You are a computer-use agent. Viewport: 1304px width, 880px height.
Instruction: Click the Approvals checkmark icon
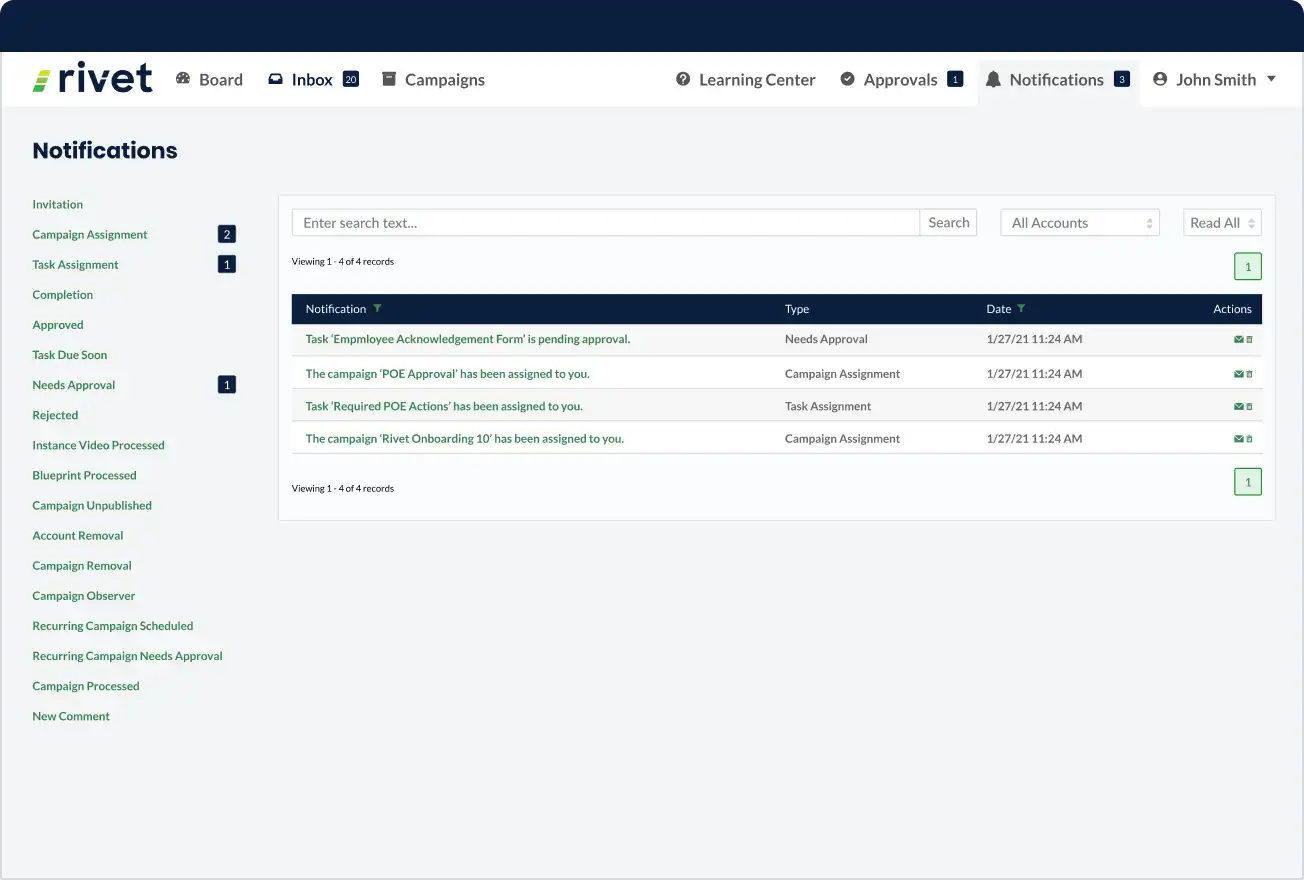(x=849, y=79)
